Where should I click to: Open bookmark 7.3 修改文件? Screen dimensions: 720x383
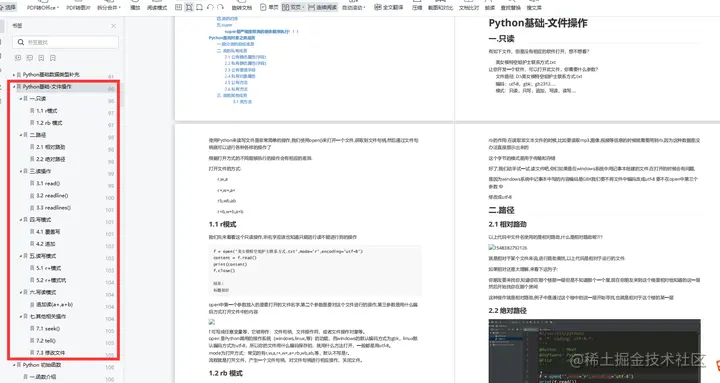(51, 353)
